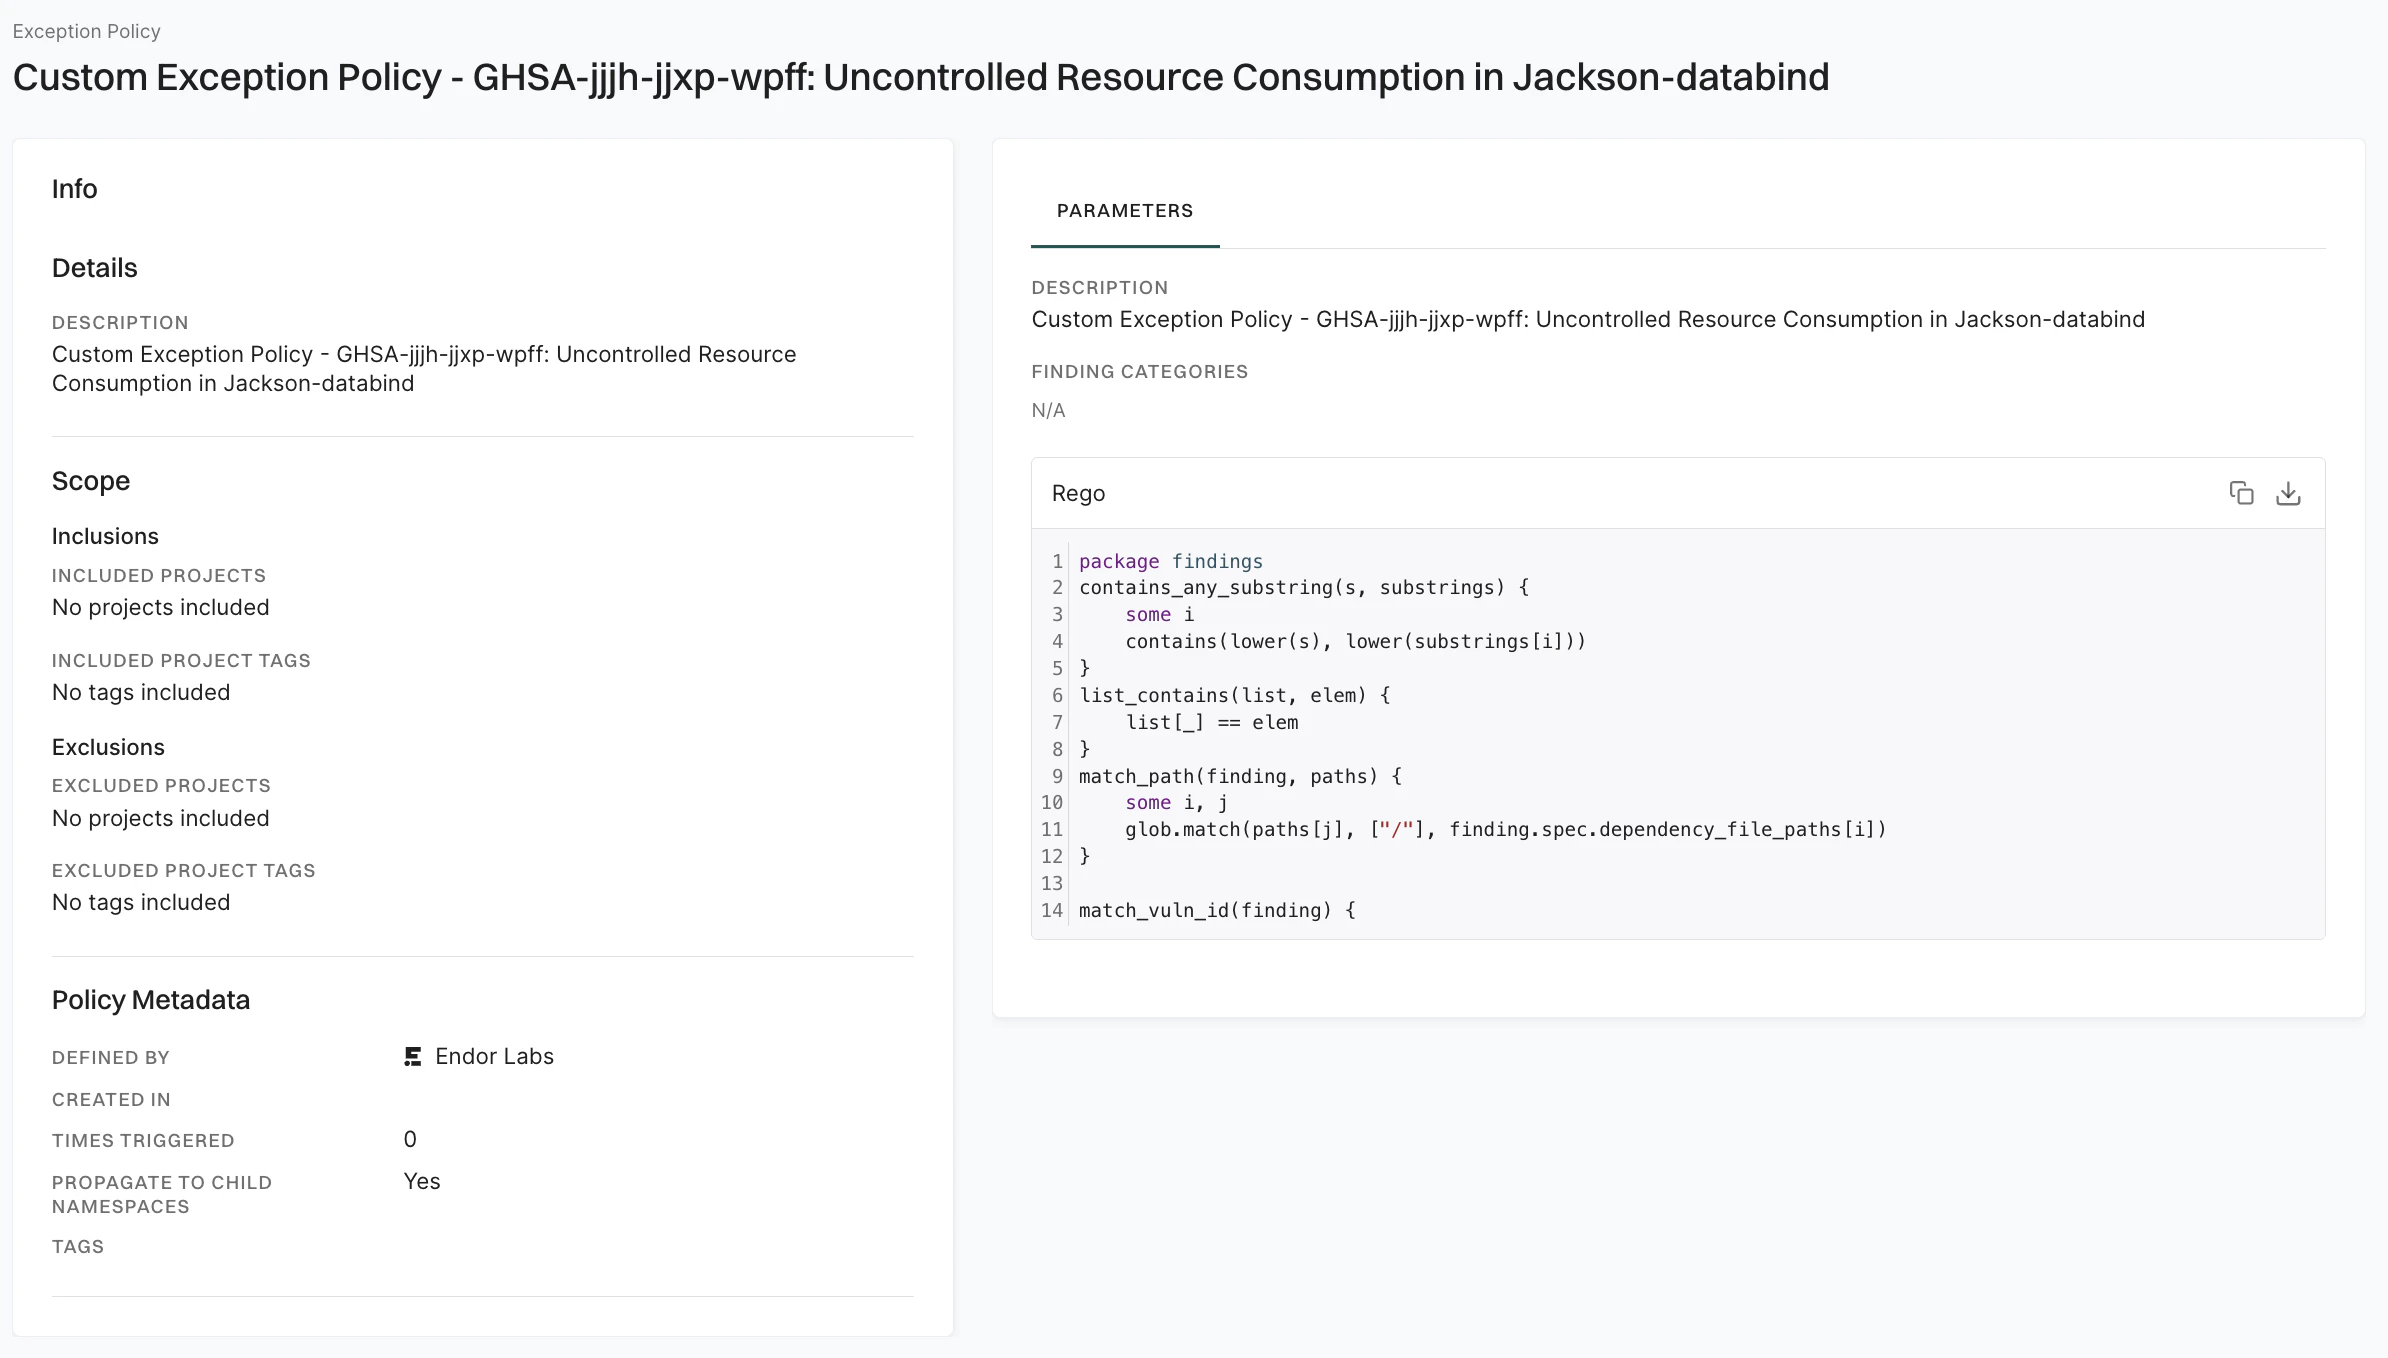Select line 1 of the Rego code

pos(1170,561)
